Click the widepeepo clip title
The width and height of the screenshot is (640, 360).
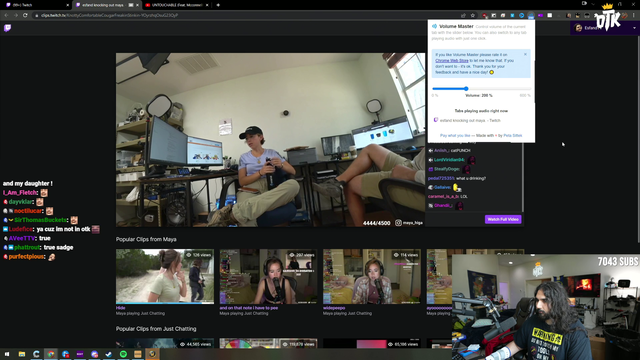pyautogui.click(x=334, y=308)
